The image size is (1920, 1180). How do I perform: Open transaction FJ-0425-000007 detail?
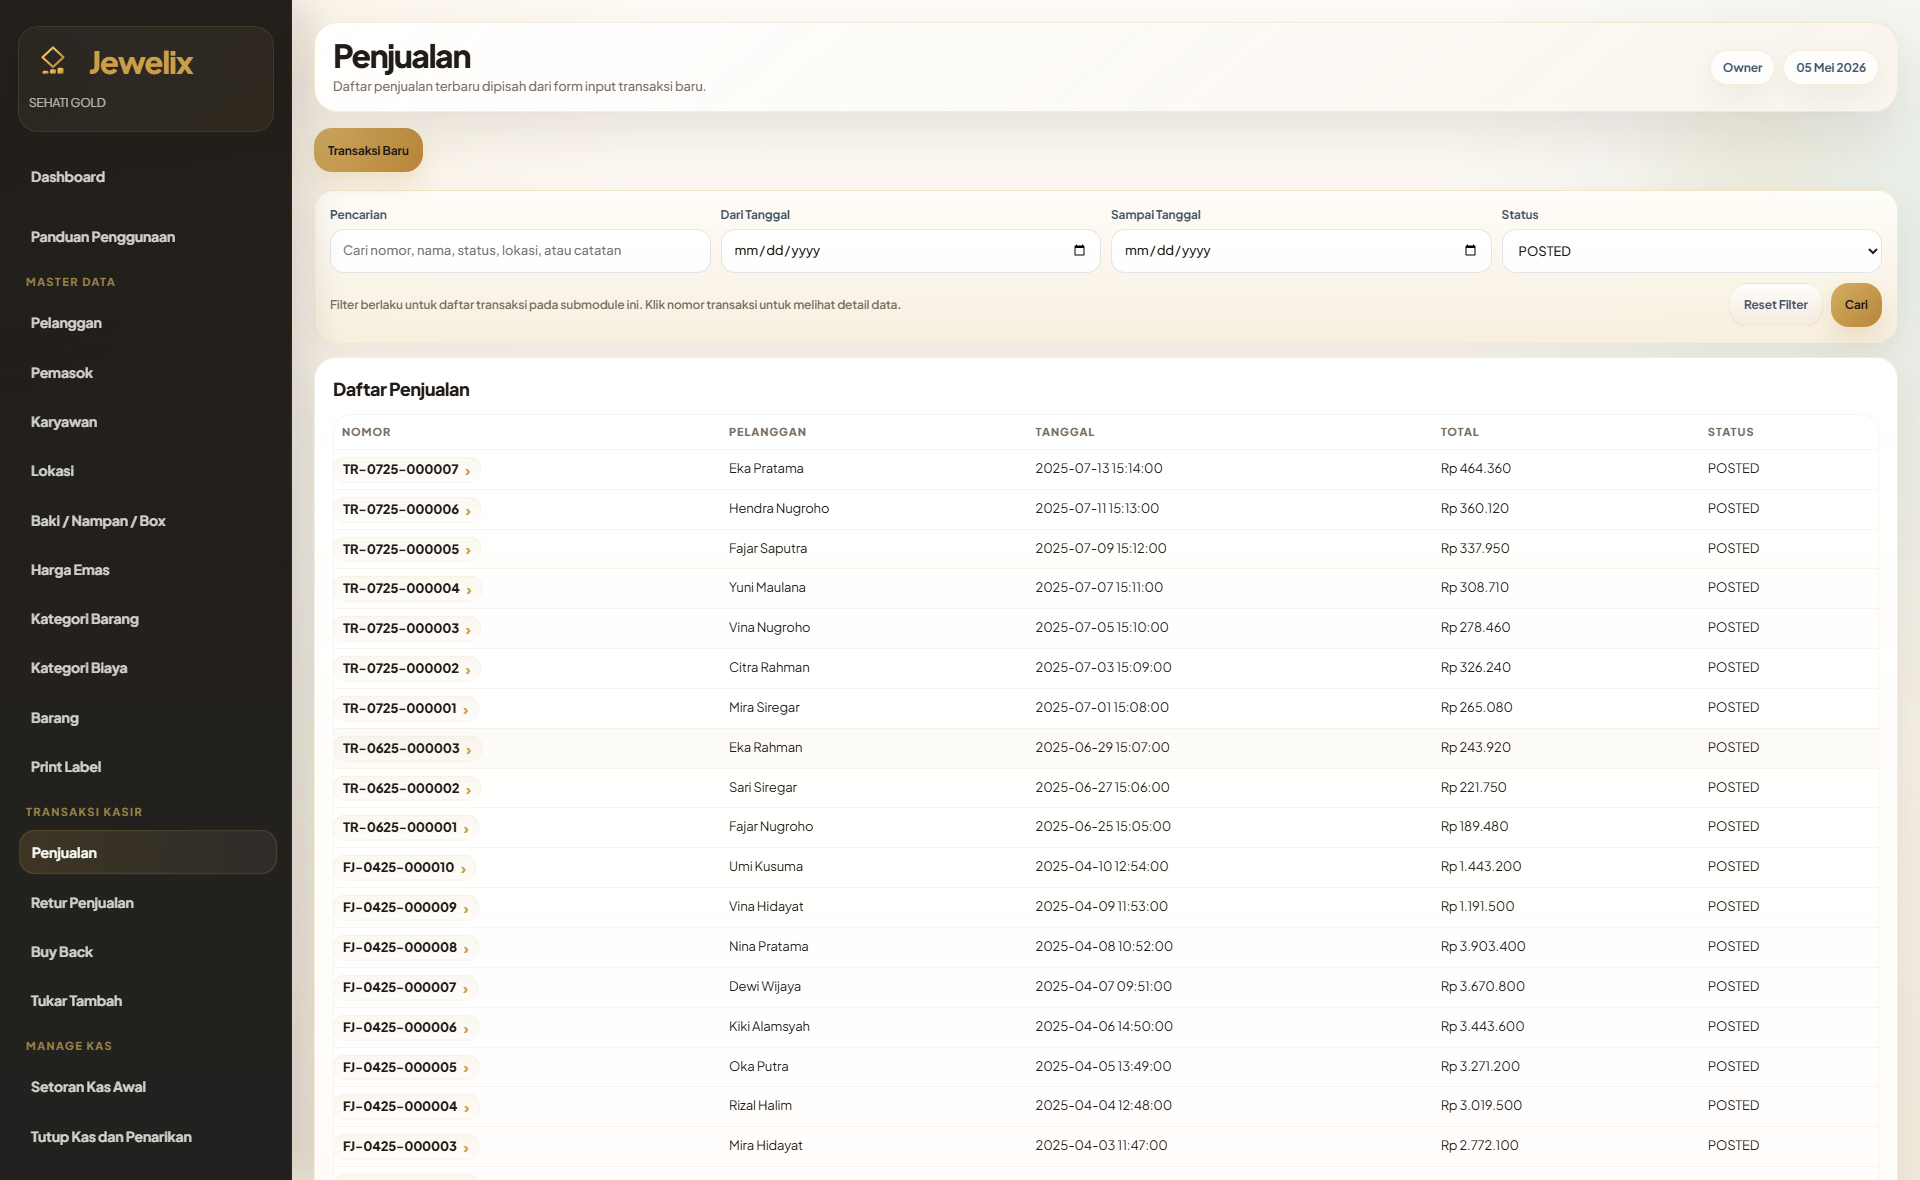tap(406, 987)
